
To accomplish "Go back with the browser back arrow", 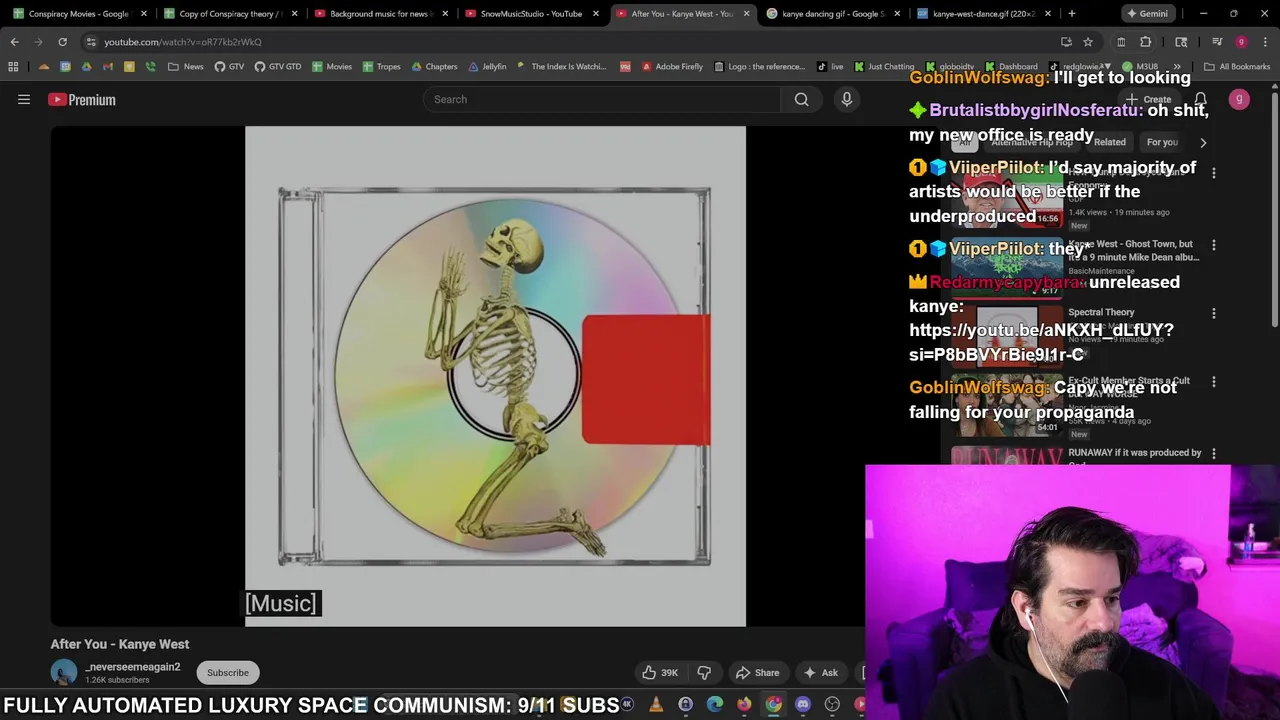I will point(14,42).
